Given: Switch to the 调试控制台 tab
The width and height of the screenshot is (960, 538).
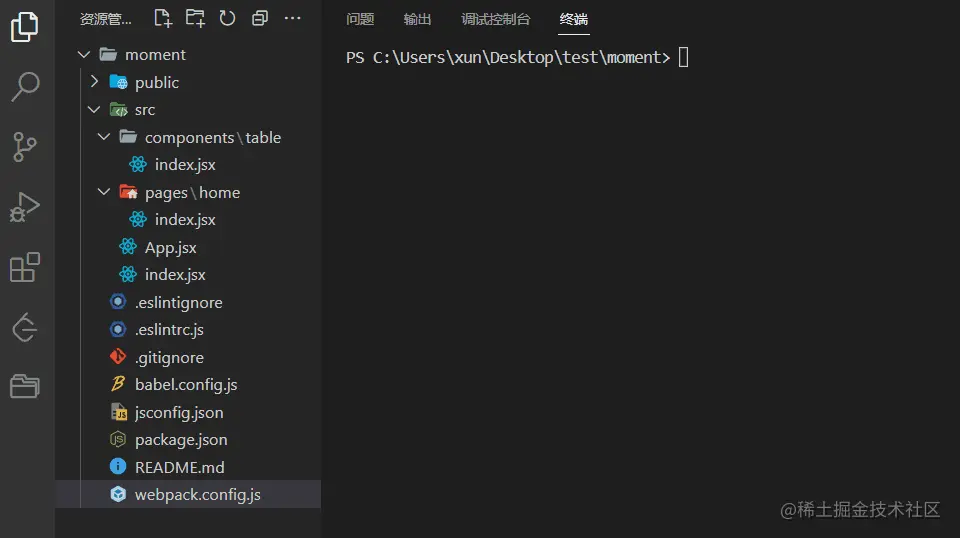Looking at the screenshot, I should [x=496, y=19].
